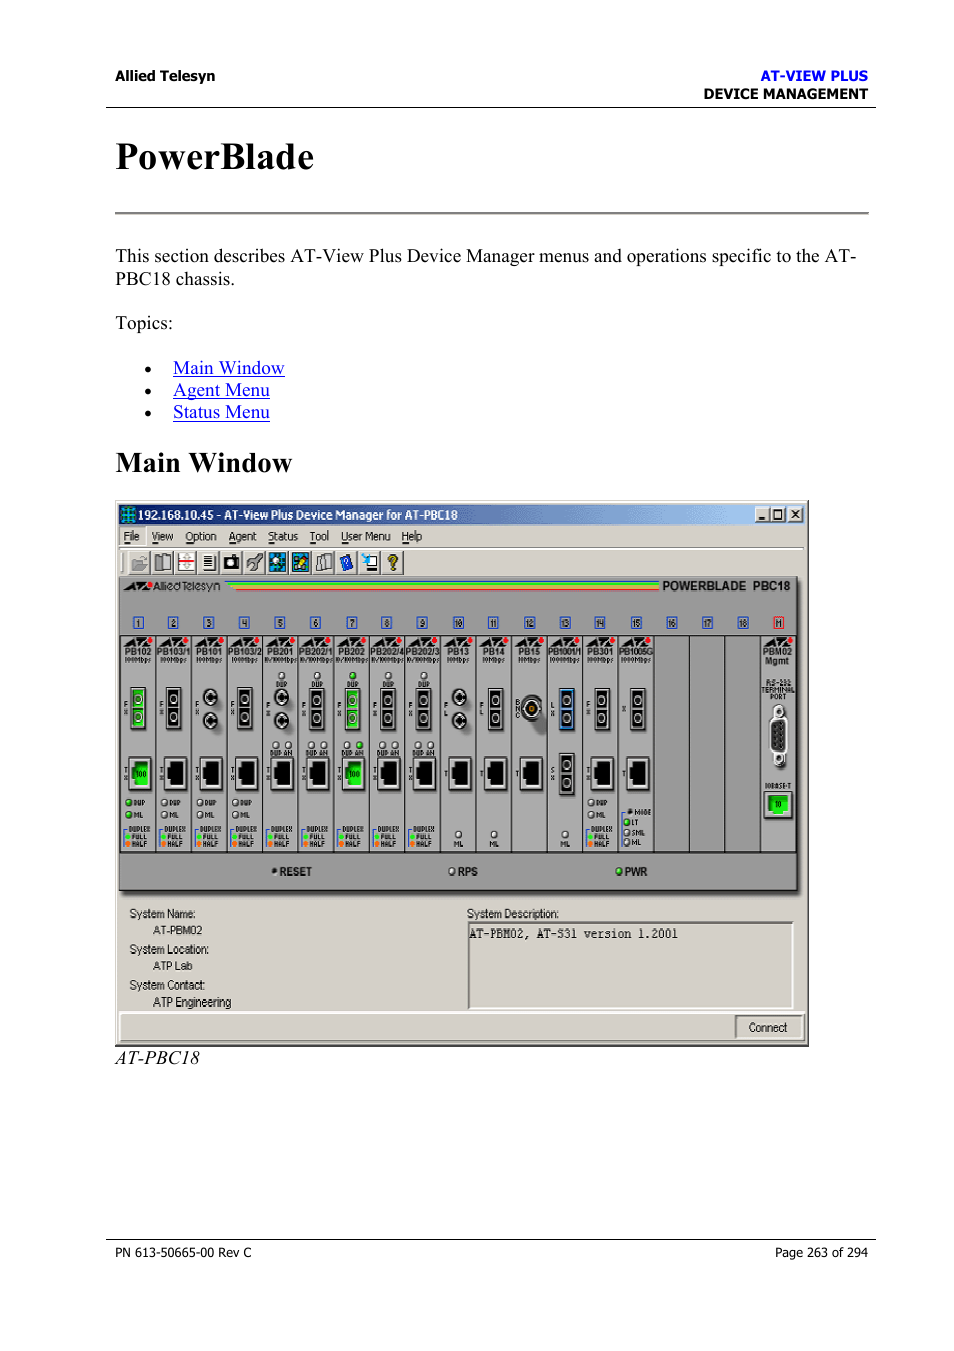Follow the Main Window link

click(x=228, y=368)
